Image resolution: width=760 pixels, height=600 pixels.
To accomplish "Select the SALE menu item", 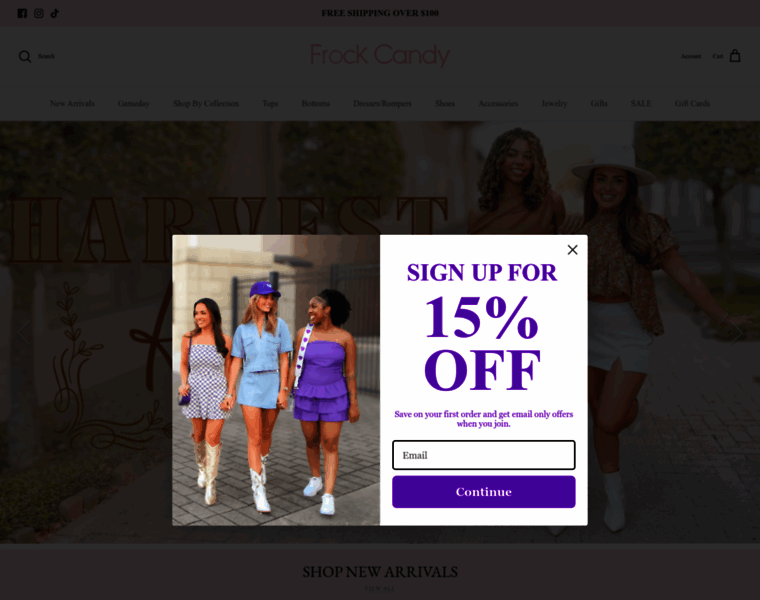I will click(x=641, y=103).
